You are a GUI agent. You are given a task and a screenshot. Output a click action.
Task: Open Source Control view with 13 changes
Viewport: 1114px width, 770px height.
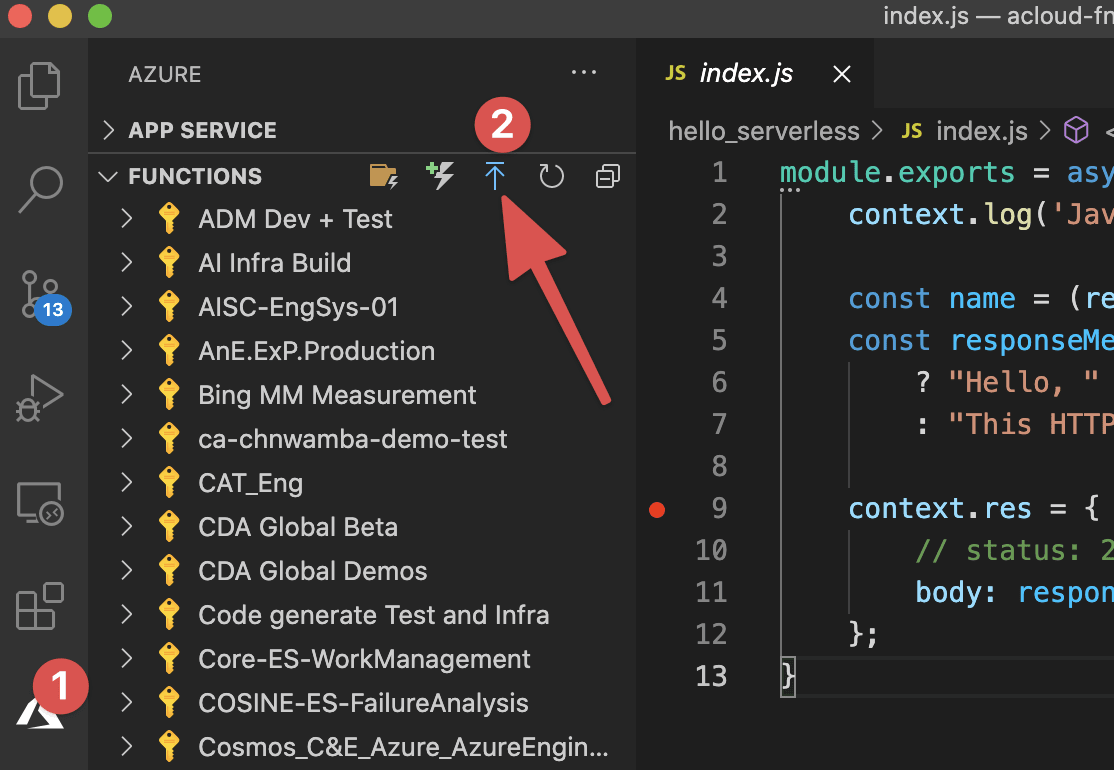coord(44,296)
